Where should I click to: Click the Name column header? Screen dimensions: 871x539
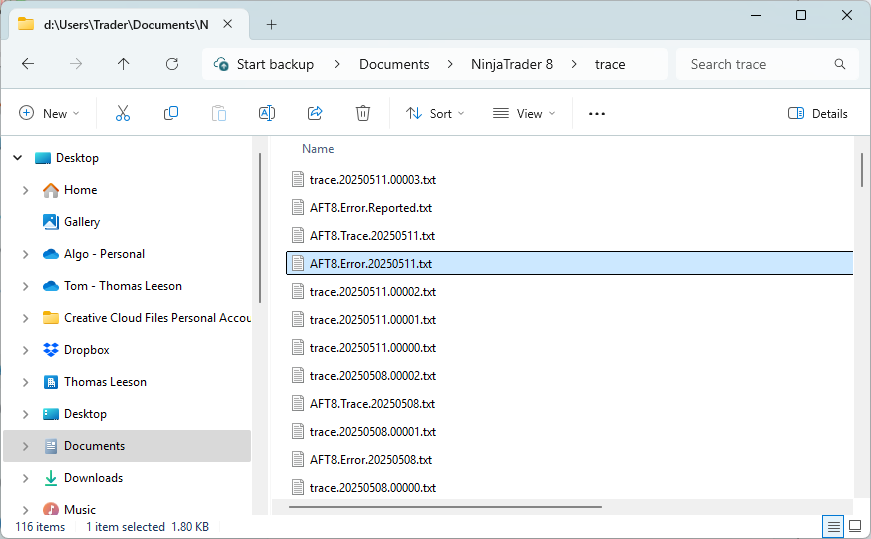(318, 149)
